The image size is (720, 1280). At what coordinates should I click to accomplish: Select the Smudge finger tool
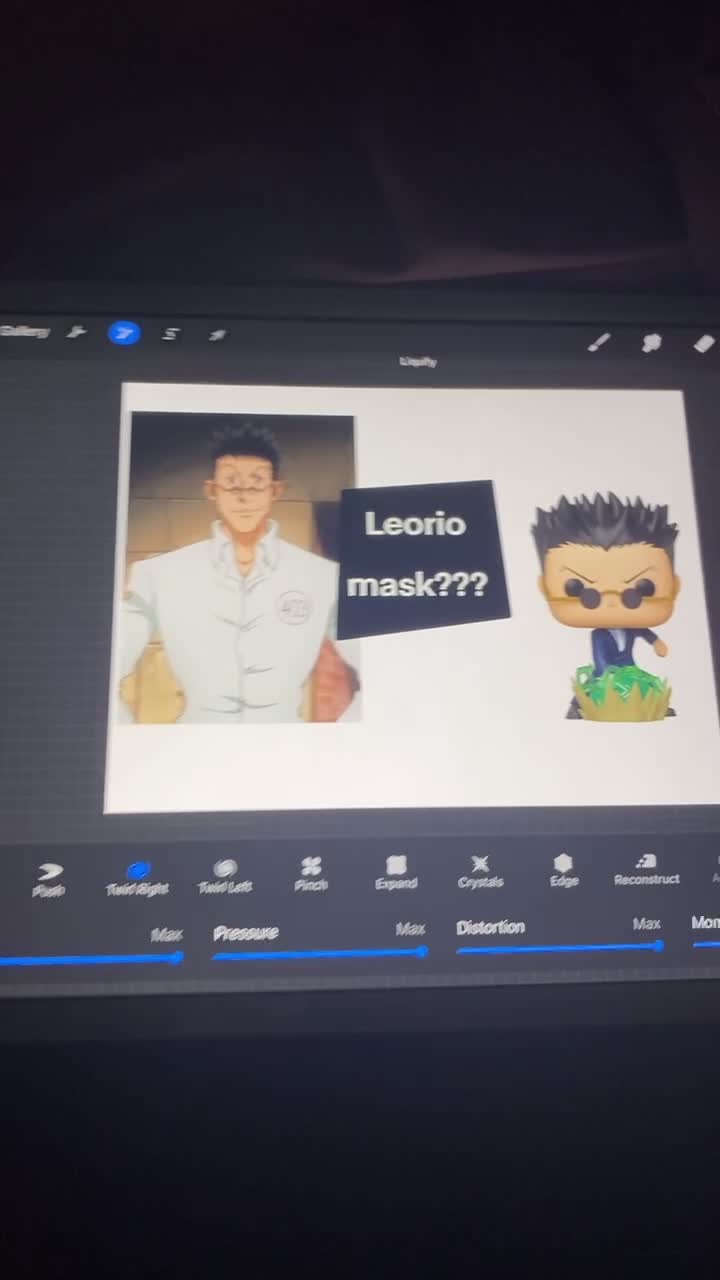click(x=652, y=344)
